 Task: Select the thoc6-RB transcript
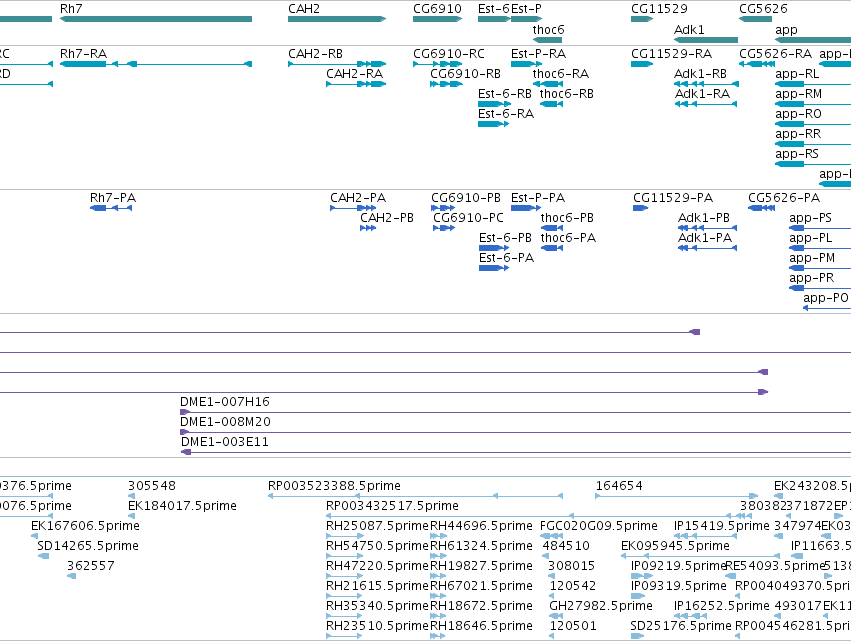point(551,104)
